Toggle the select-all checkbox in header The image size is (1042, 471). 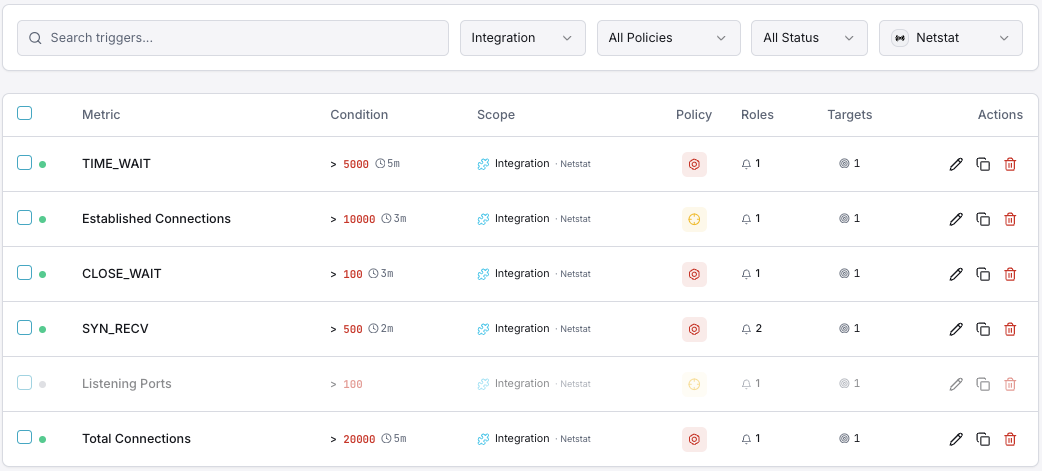(25, 113)
